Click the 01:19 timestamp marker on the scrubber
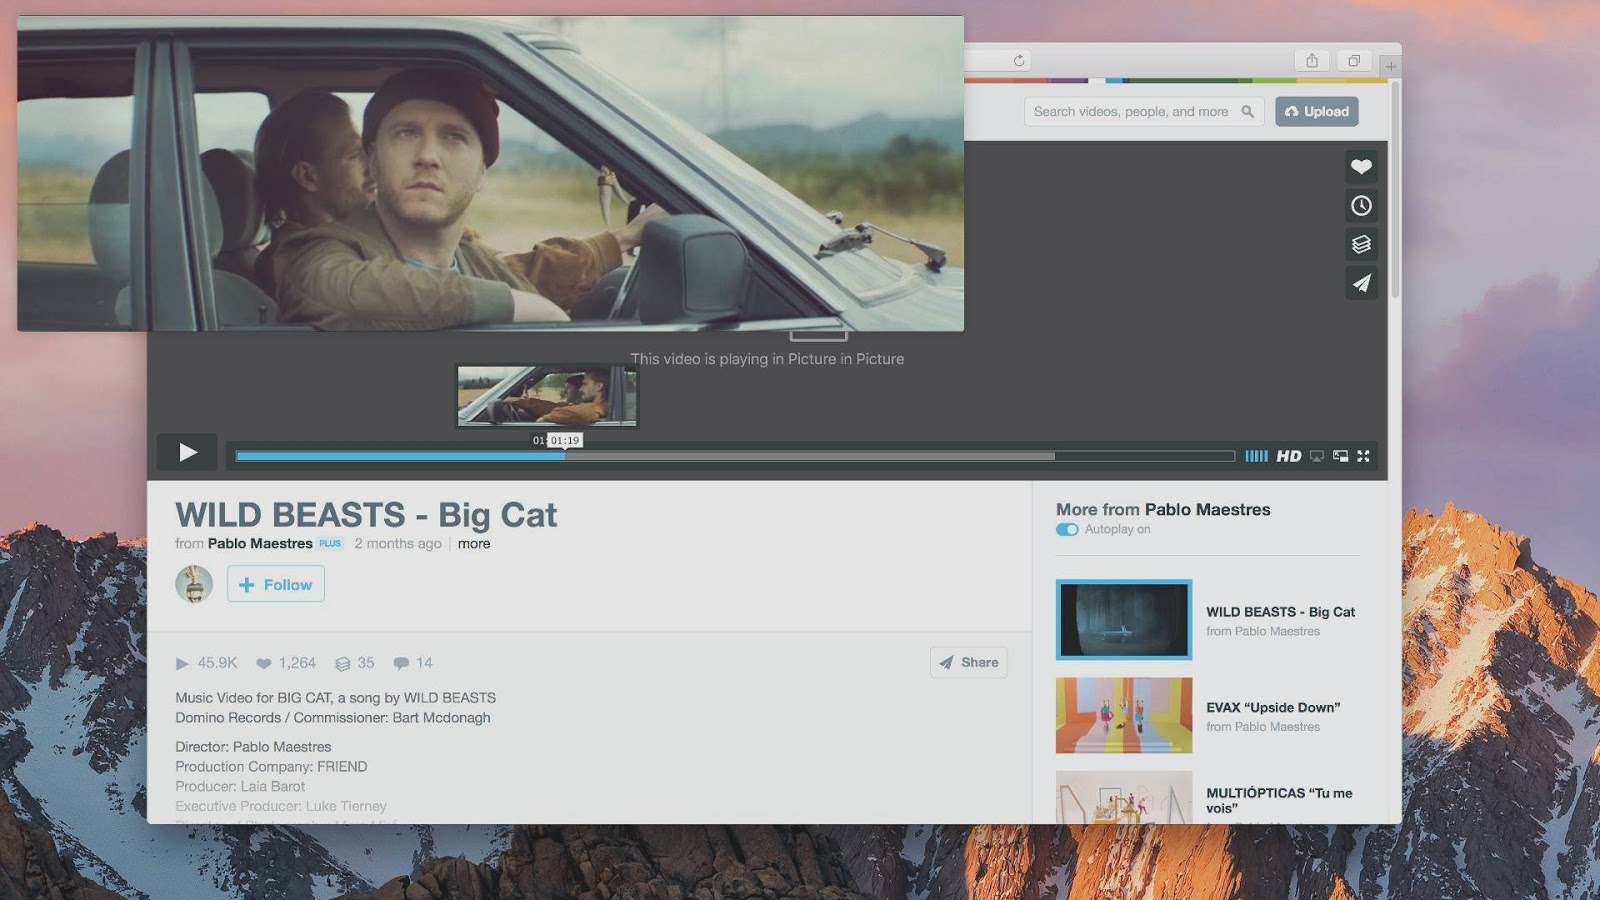This screenshot has height=900, width=1600. (565, 440)
